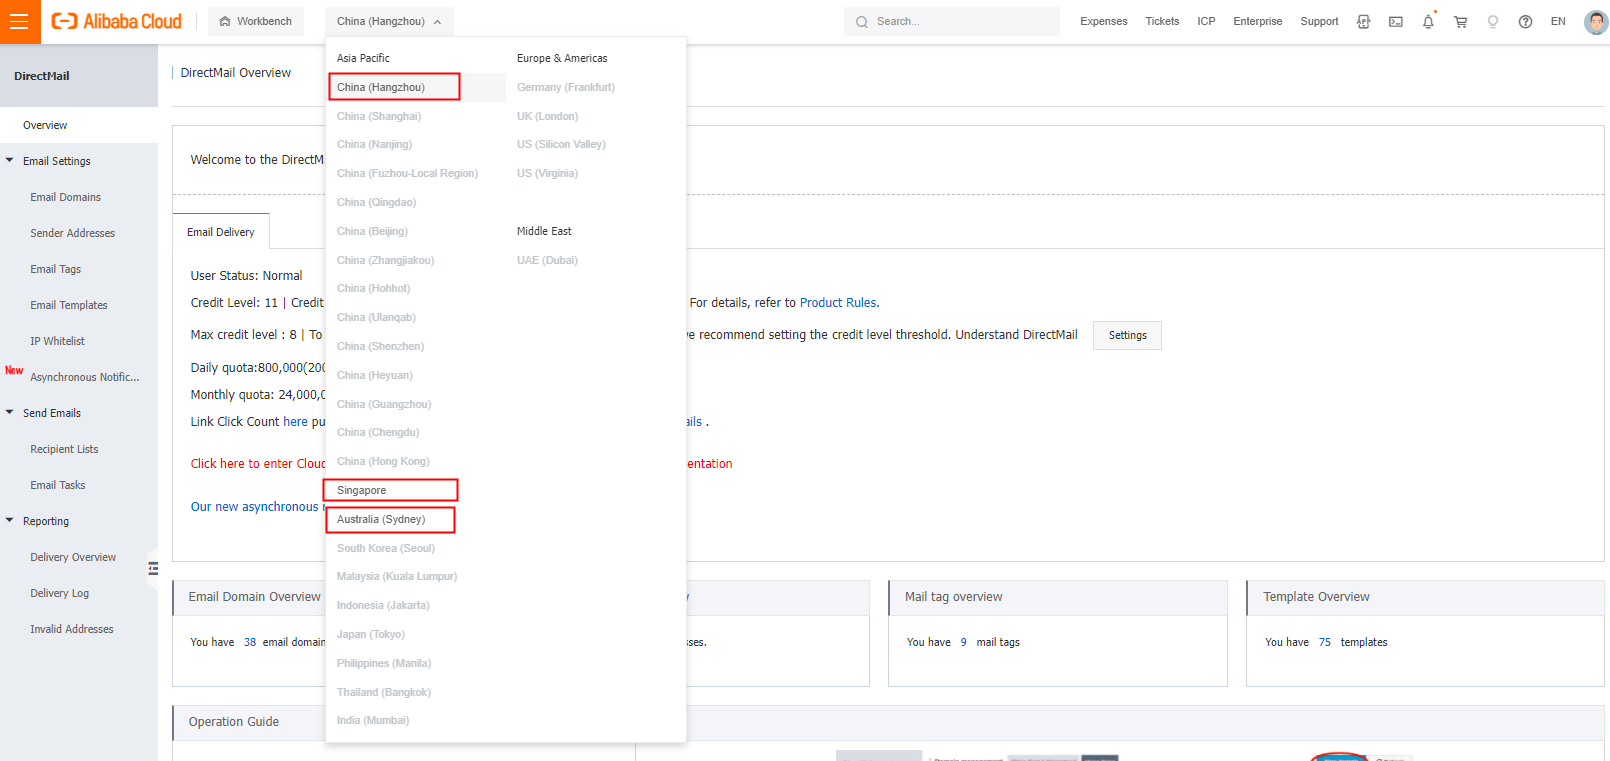This screenshot has width=1610, height=761.
Task: Open the Support menu
Action: (1319, 21)
